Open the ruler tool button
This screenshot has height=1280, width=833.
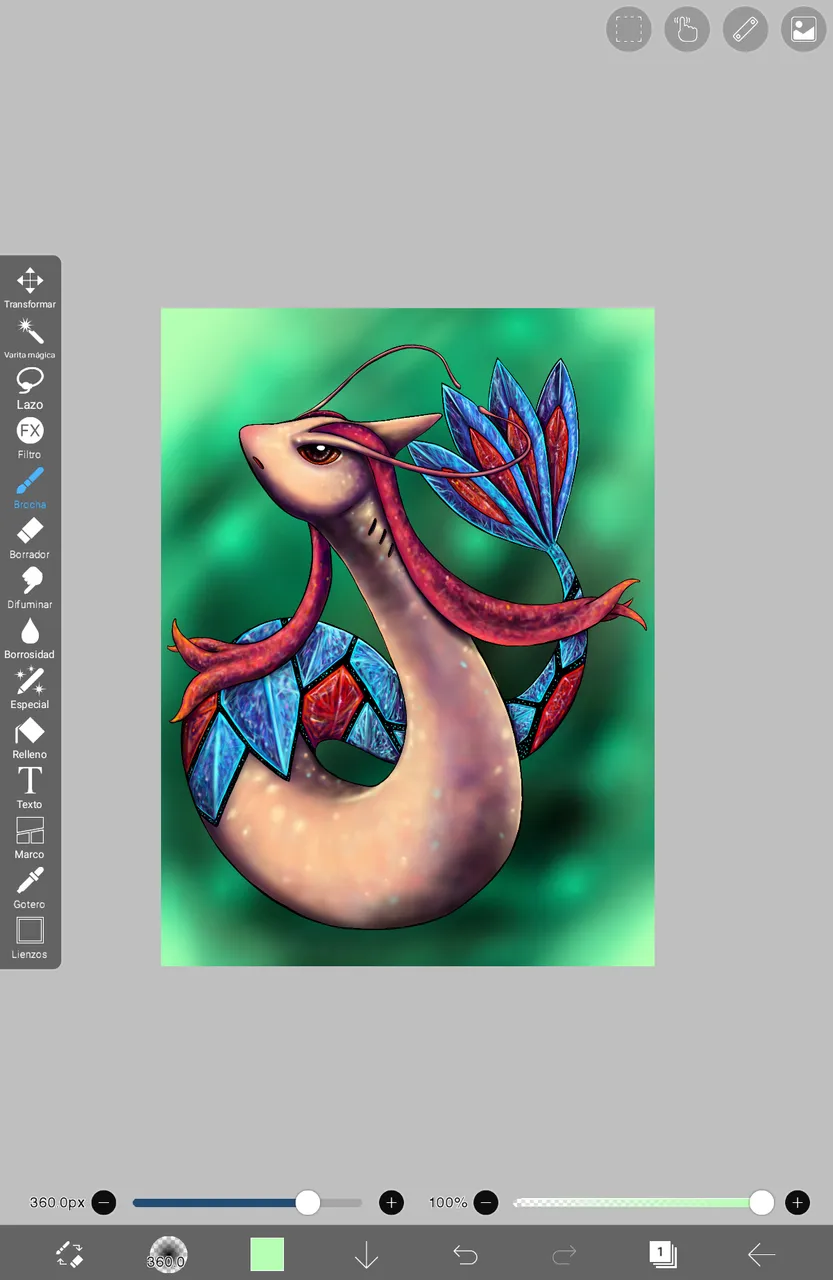pyautogui.click(x=745, y=29)
